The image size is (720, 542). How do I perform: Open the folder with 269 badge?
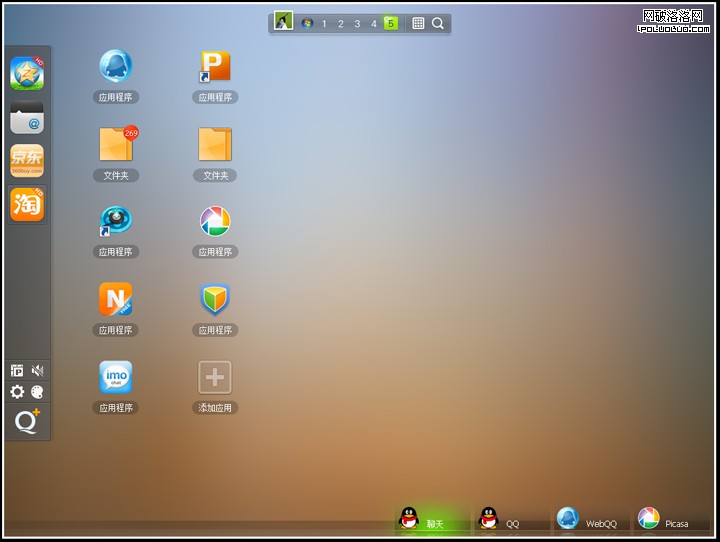pos(116,144)
